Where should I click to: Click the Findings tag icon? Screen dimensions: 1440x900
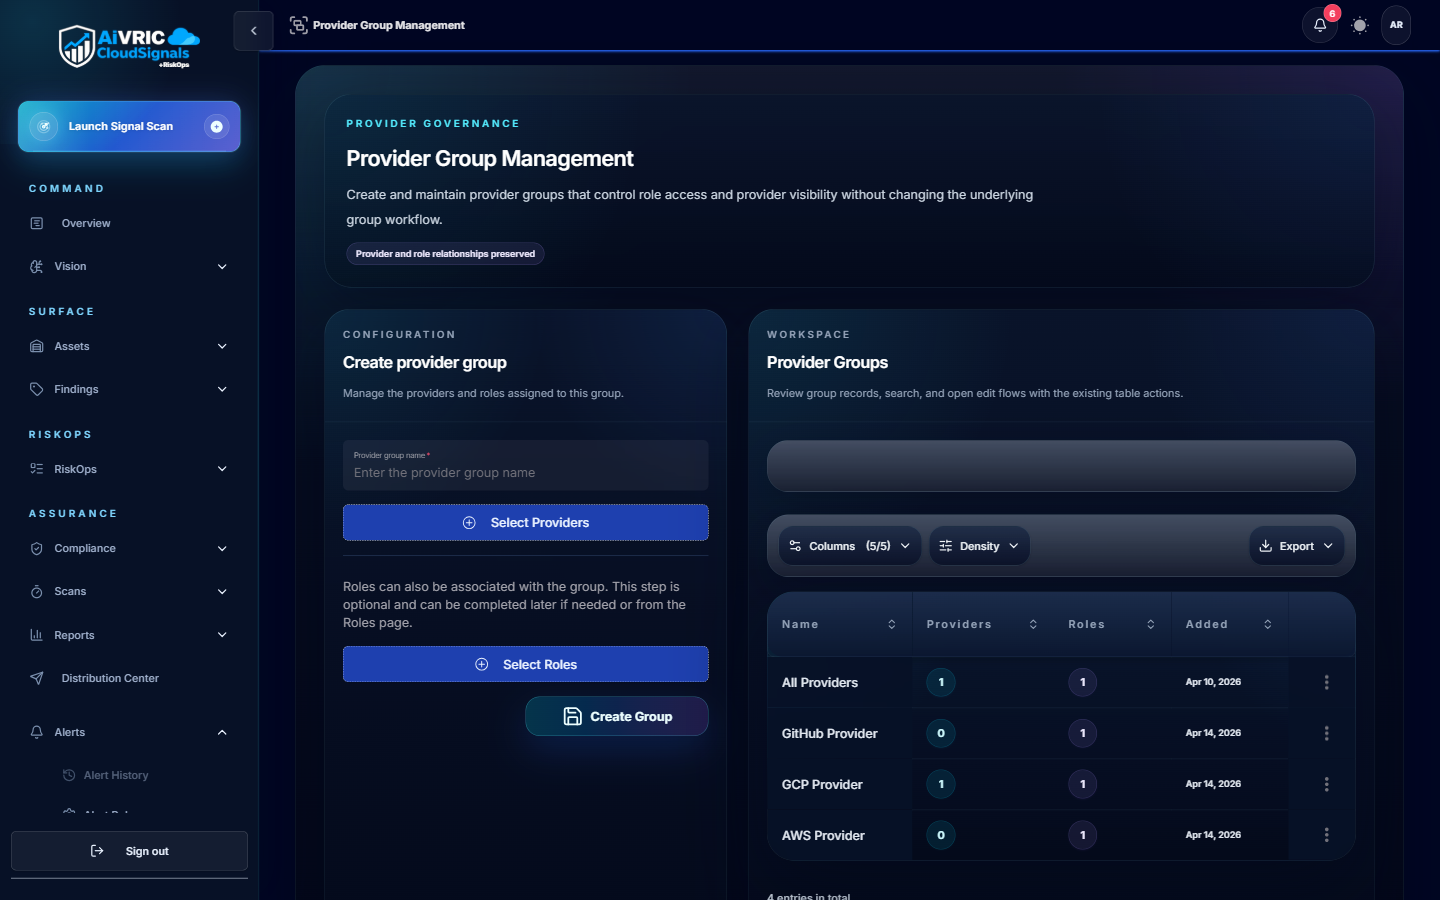click(x=37, y=389)
